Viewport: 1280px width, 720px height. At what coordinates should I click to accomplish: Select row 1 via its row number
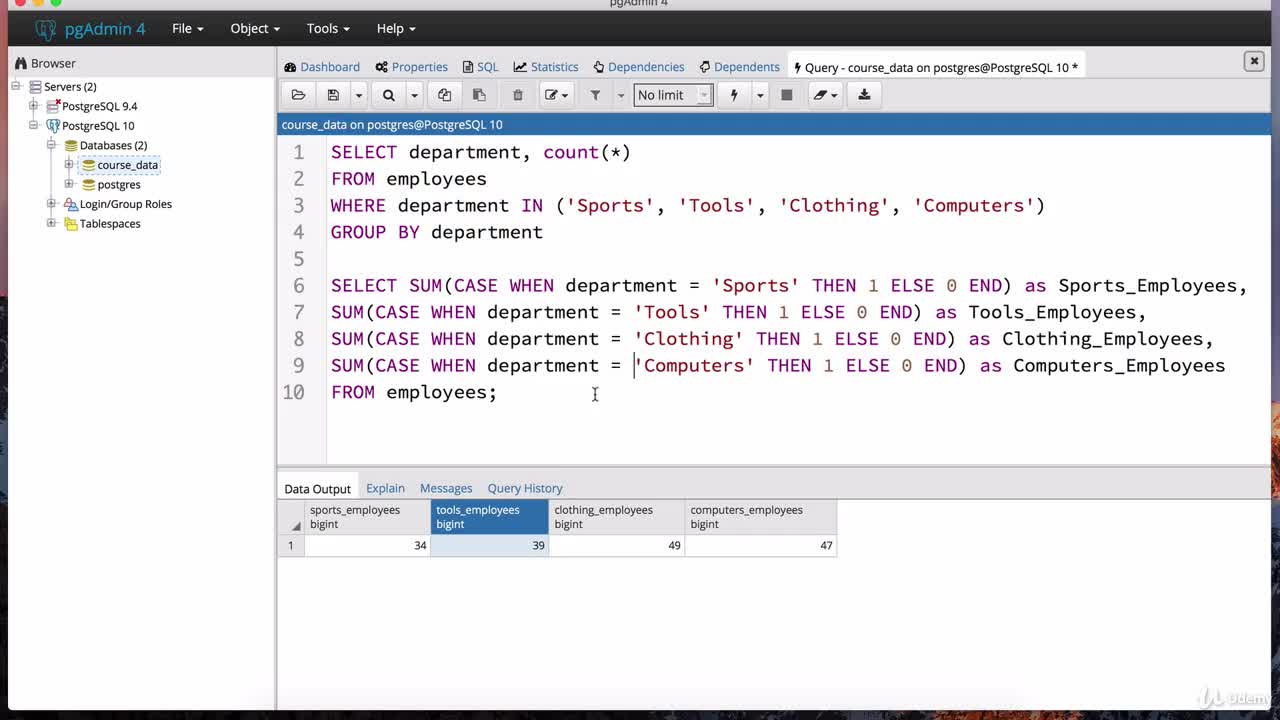291,545
